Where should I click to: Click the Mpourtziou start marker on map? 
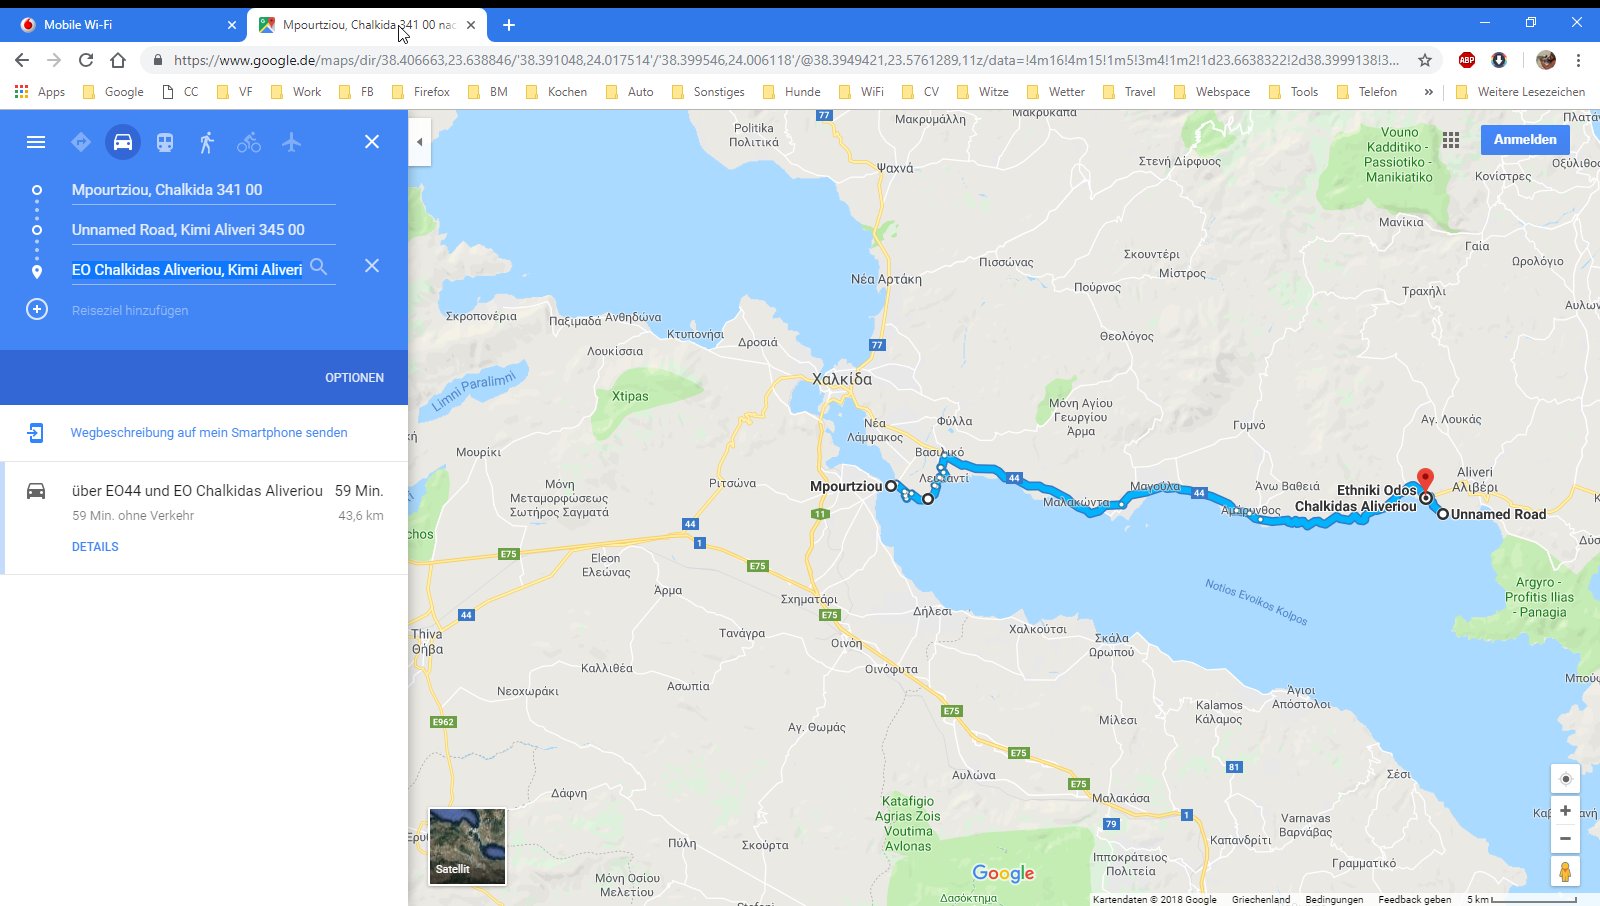pos(891,486)
